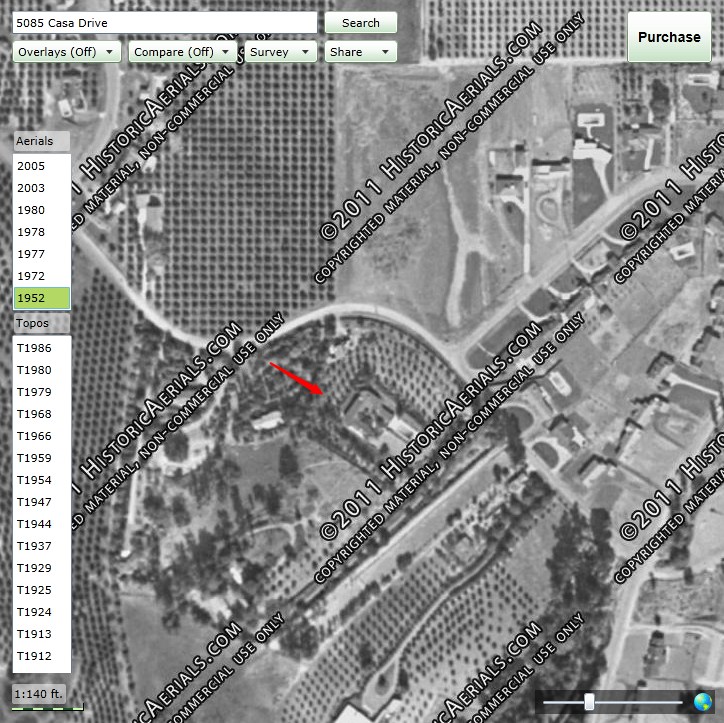Click the Purchase button
This screenshot has width=724, height=723.
pyautogui.click(x=669, y=37)
